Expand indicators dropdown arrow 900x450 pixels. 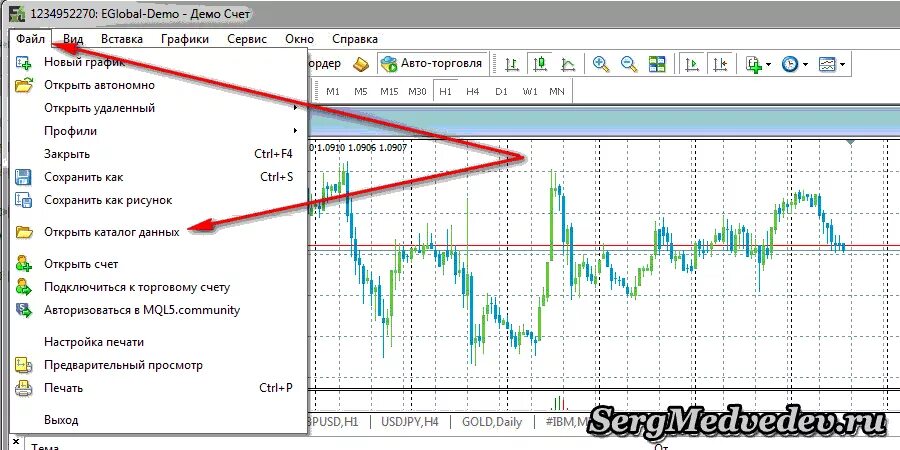click(x=769, y=64)
